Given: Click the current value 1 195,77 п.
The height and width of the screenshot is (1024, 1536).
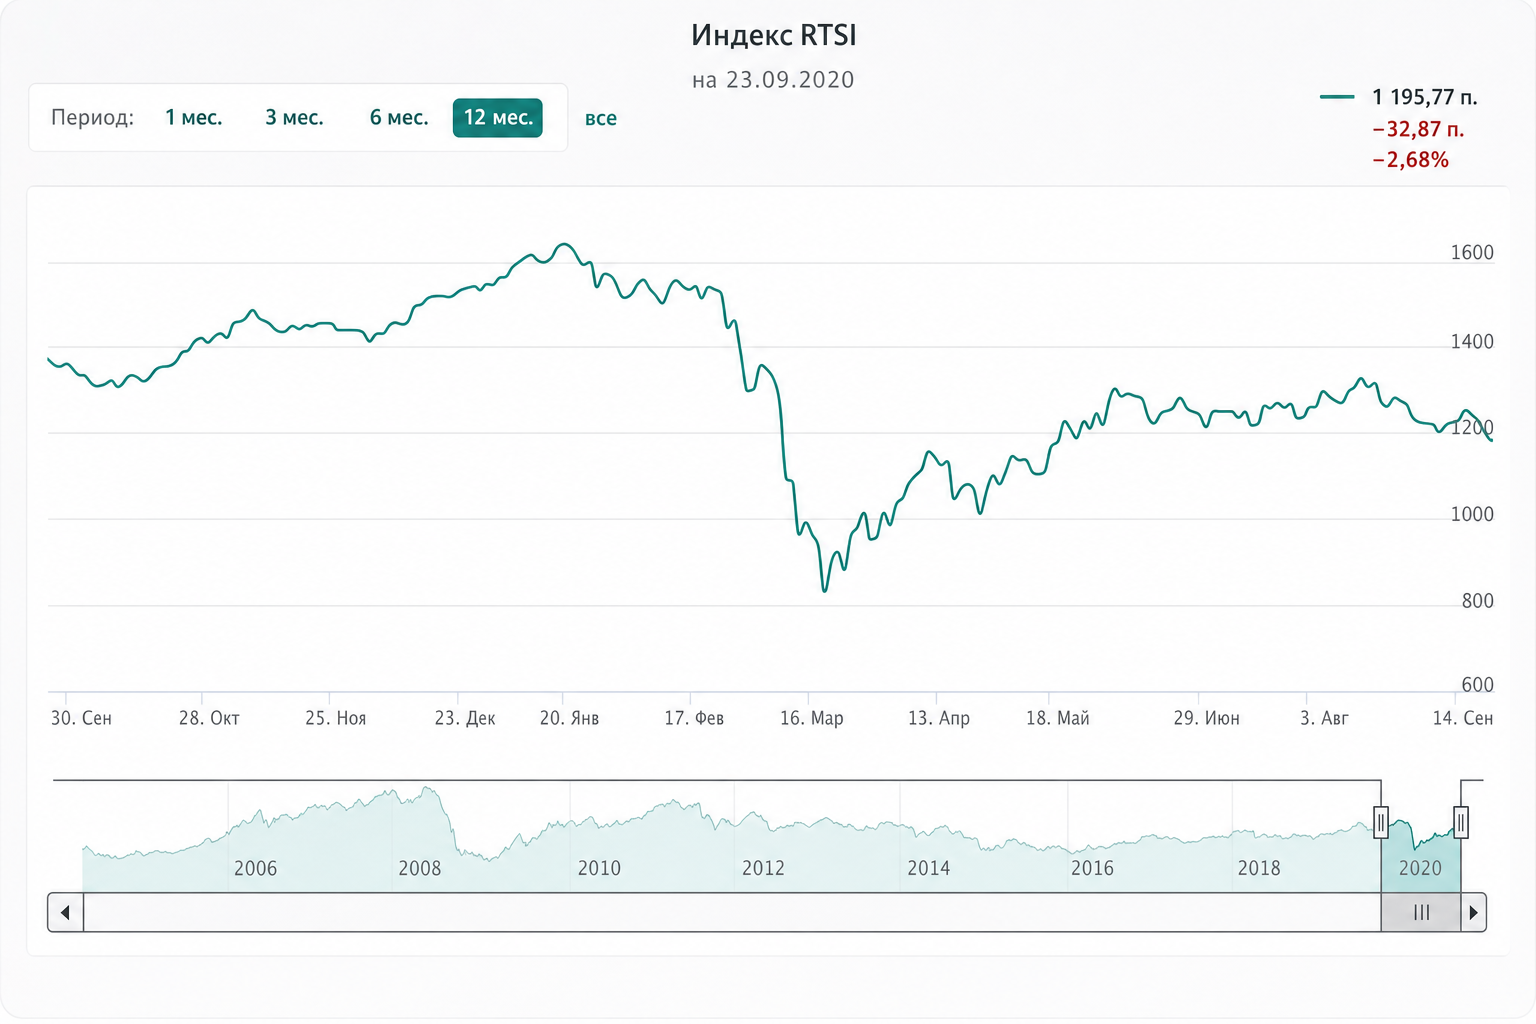Looking at the screenshot, I should (1425, 97).
